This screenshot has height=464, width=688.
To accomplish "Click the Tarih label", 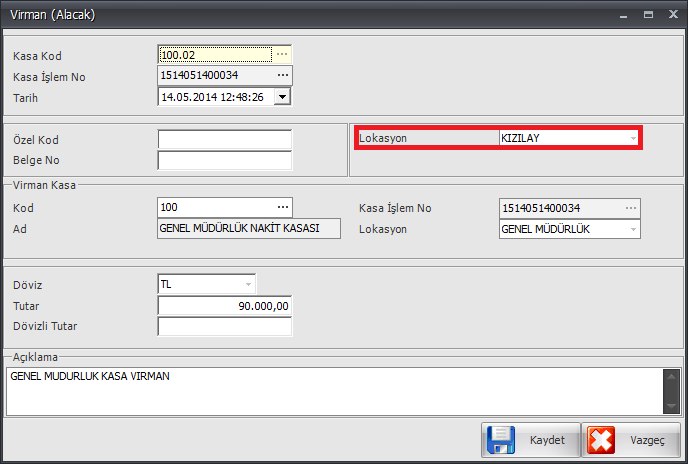I will point(25,98).
